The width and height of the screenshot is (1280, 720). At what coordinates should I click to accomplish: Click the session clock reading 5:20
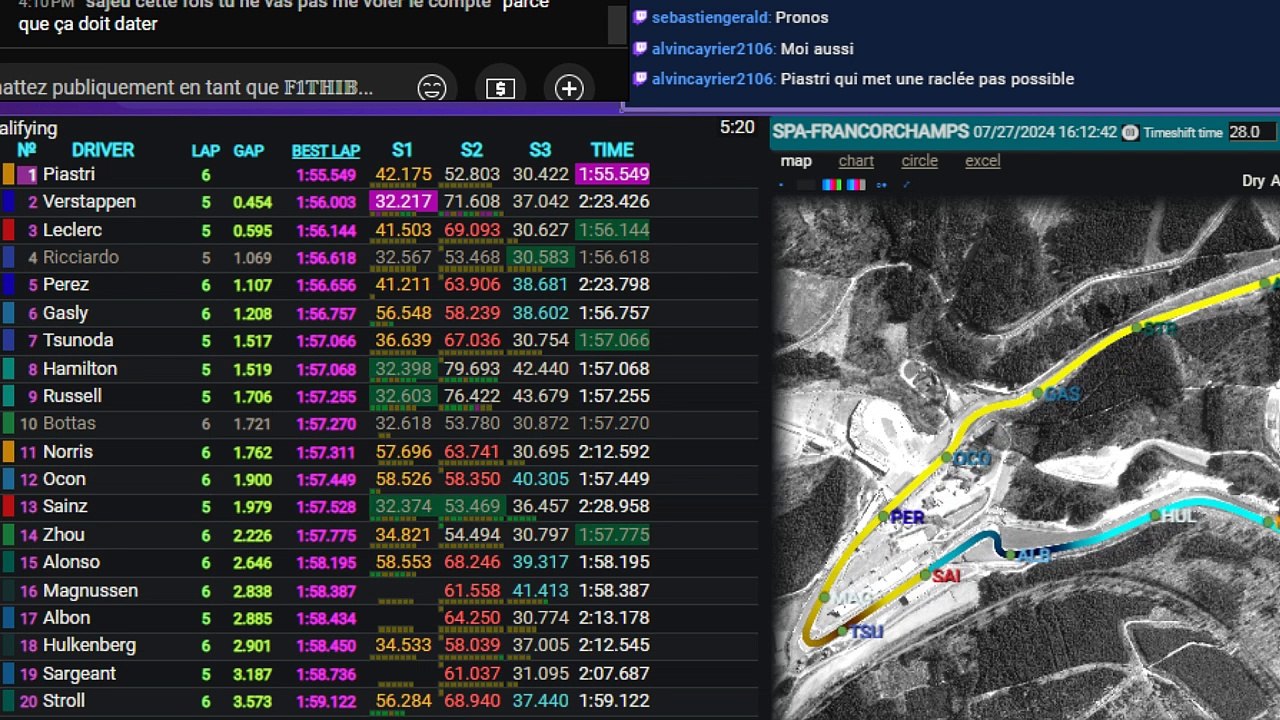pyautogui.click(x=737, y=128)
